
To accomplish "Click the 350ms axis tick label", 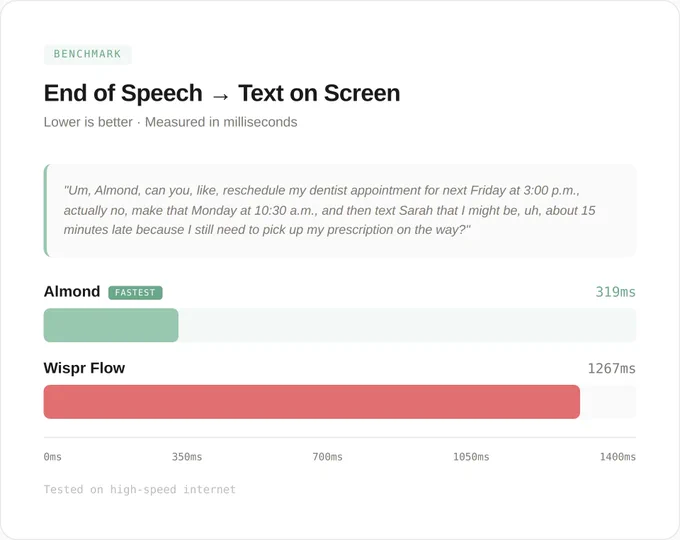I will [x=187, y=457].
